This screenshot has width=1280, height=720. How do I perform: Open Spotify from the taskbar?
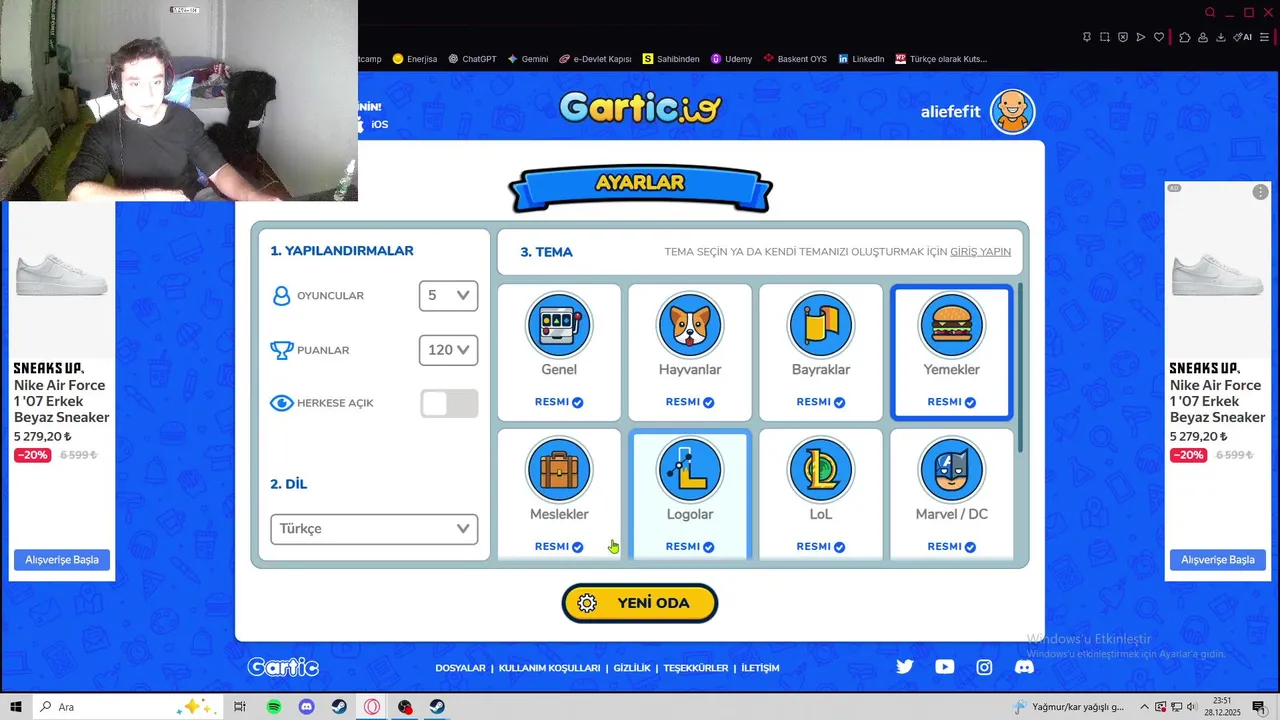tap(274, 707)
